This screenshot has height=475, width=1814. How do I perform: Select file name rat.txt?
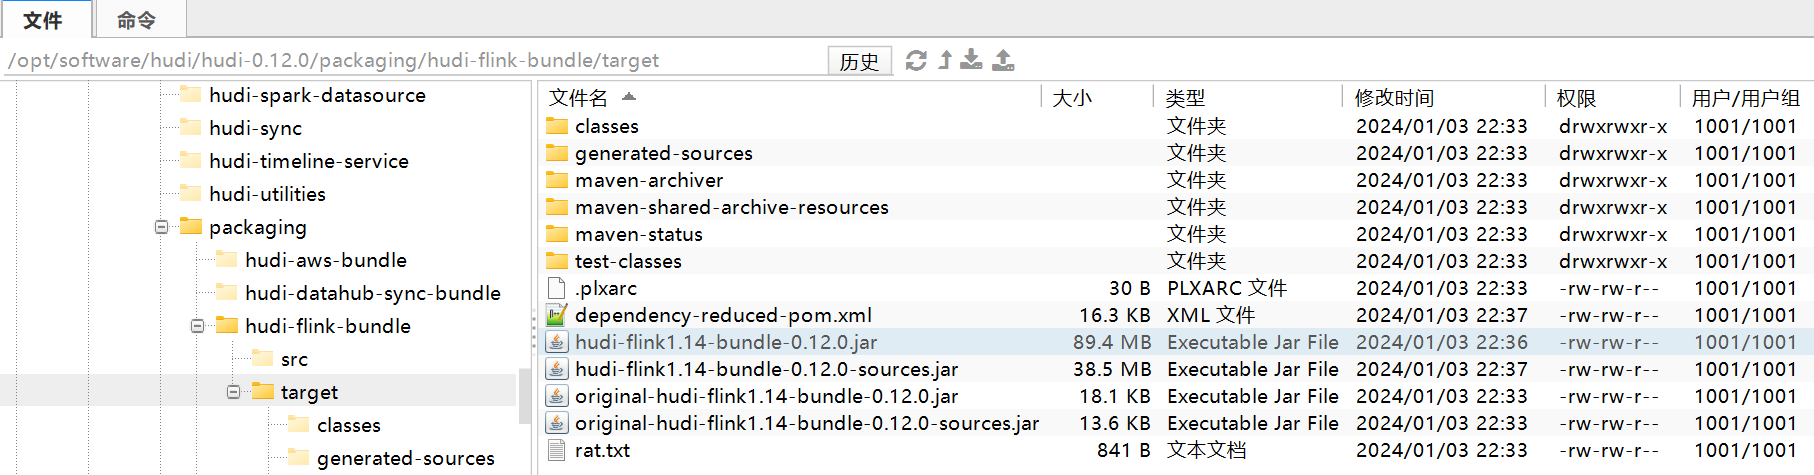tap(602, 450)
